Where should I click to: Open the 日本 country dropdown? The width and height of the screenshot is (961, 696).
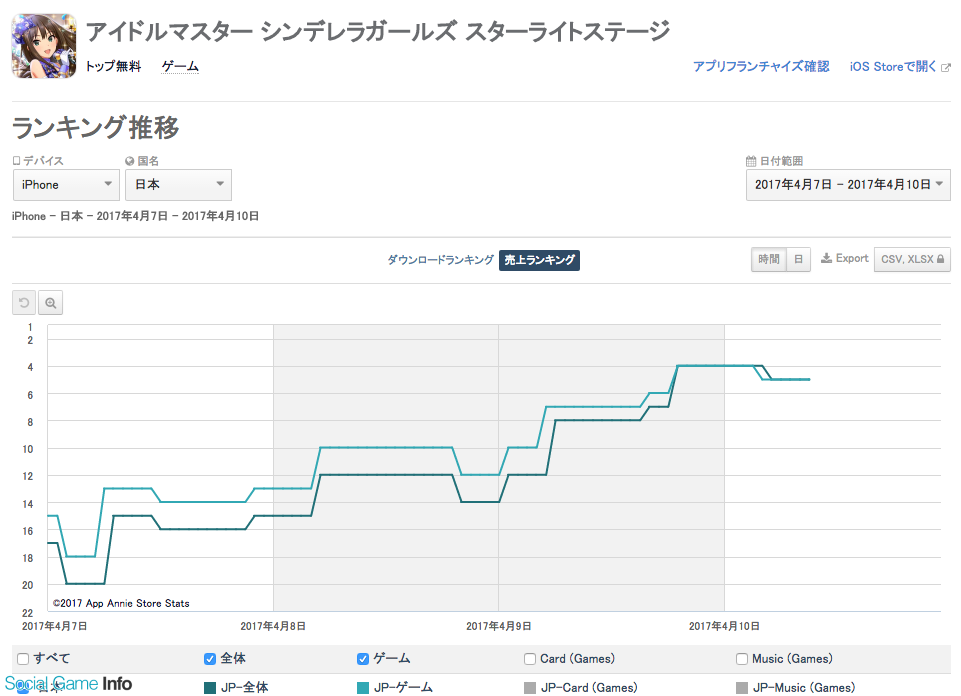point(178,184)
